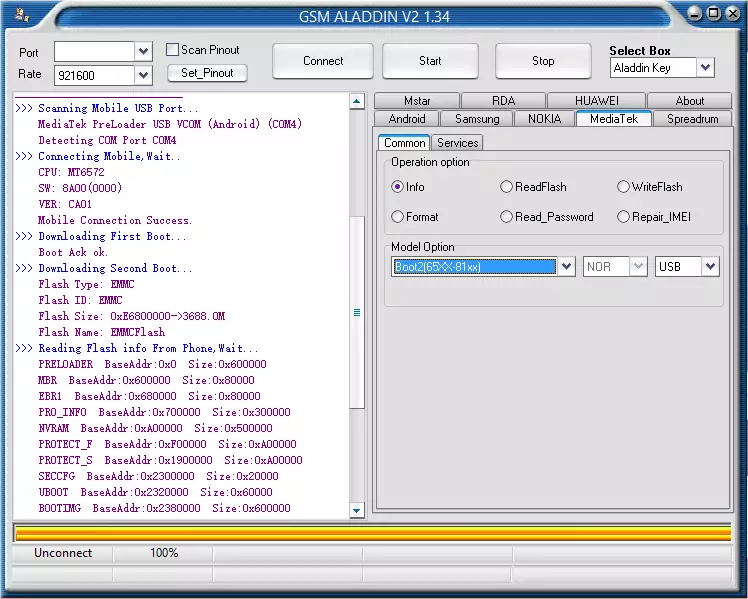Open the NOR flash type dropdown
748x599 pixels.
(x=638, y=266)
